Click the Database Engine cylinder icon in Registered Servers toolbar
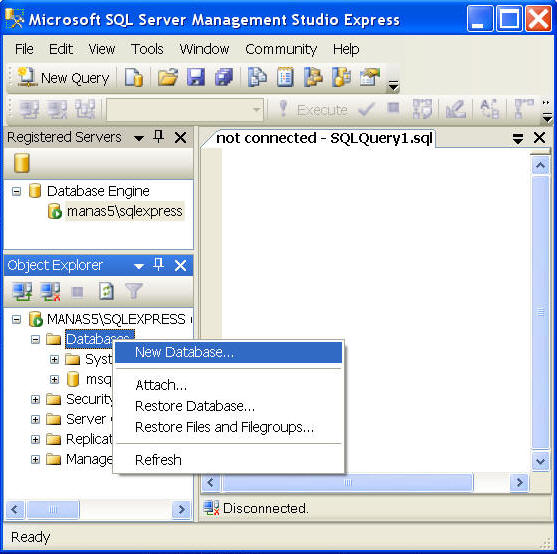557x554 pixels. tap(22, 163)
